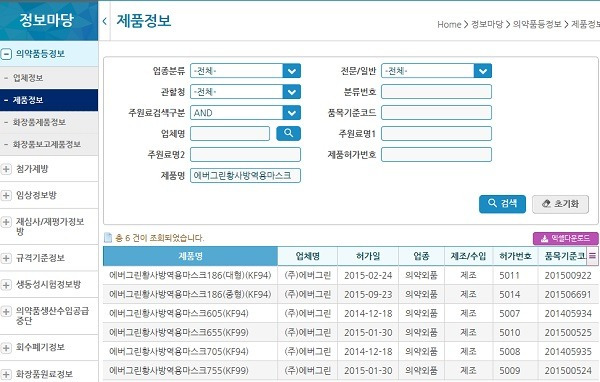Click item code 201500524
This screenshot has height=382, width=600.
(568, 371)
